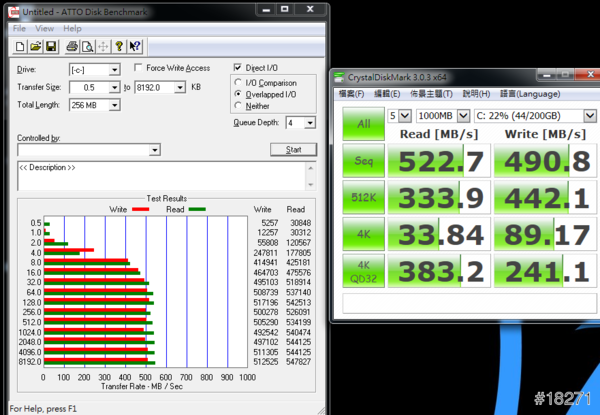Select the Neither radio button
600x415 pixels.
pos(237,105)
